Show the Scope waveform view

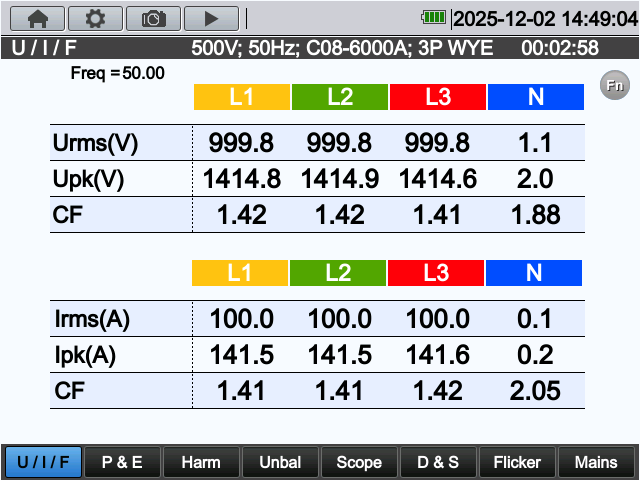coord(359,462)
